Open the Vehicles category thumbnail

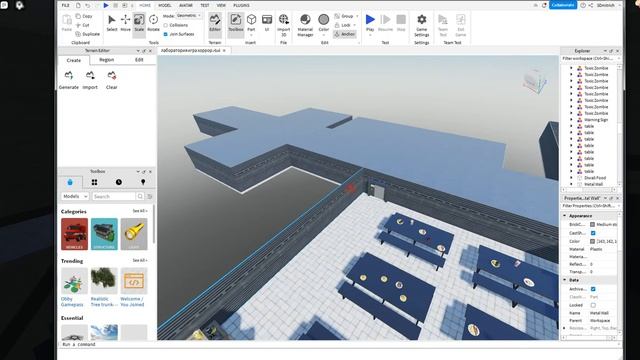tap(74, 234)
